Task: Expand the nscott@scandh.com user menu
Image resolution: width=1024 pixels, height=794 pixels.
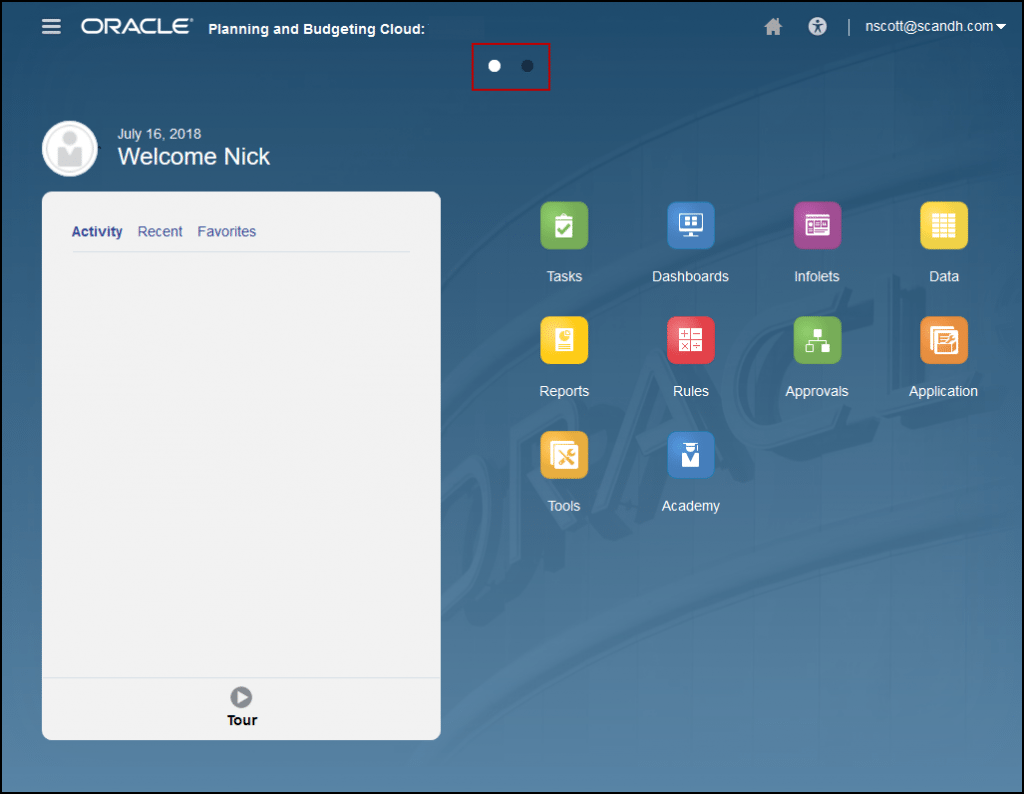Action: pos(935,26)
